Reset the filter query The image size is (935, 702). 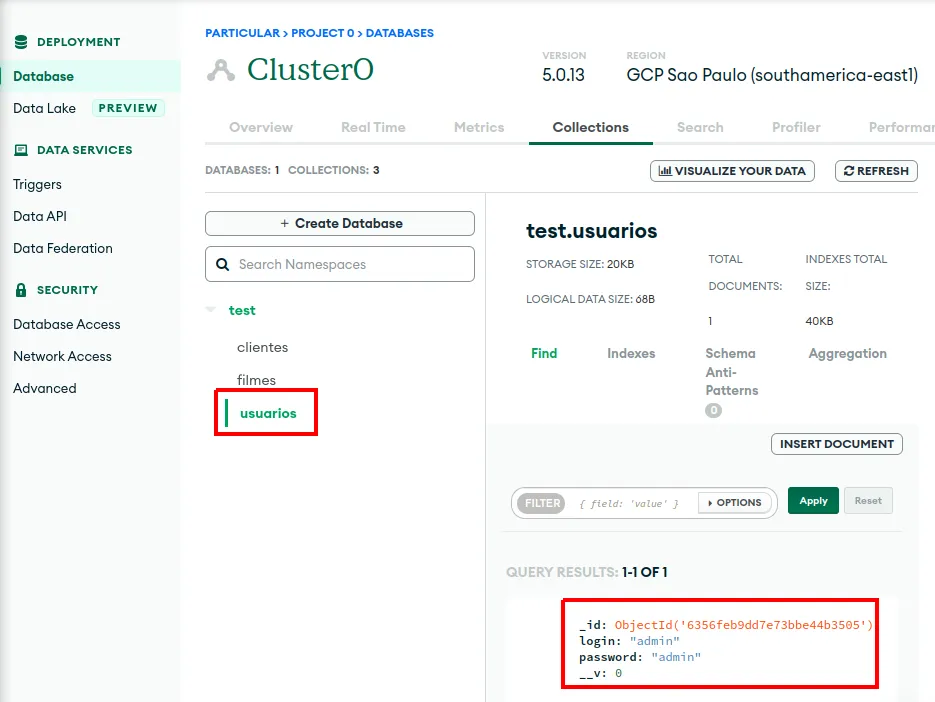coord(868,500)
